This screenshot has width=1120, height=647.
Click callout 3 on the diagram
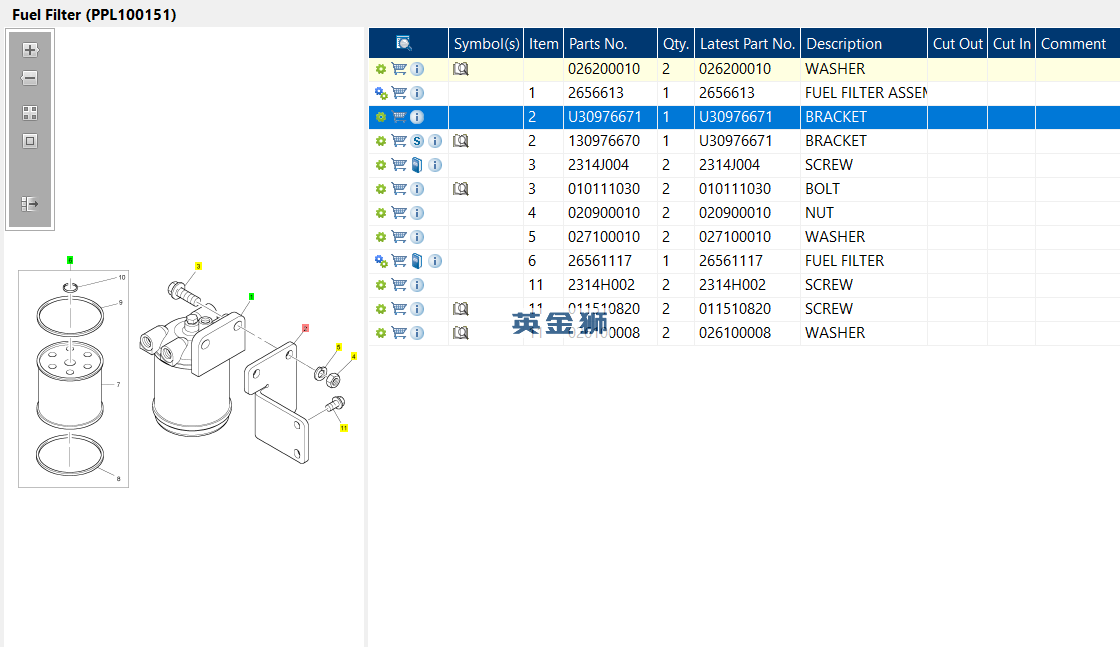198,266
